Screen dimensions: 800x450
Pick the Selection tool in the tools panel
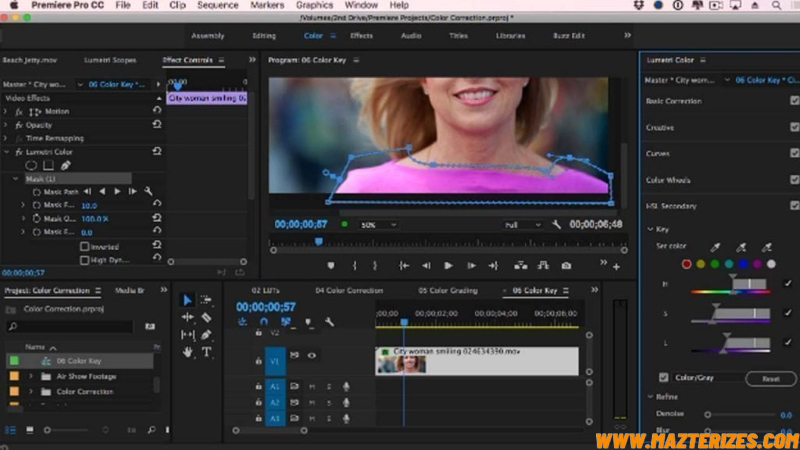[x=187, y=299]
